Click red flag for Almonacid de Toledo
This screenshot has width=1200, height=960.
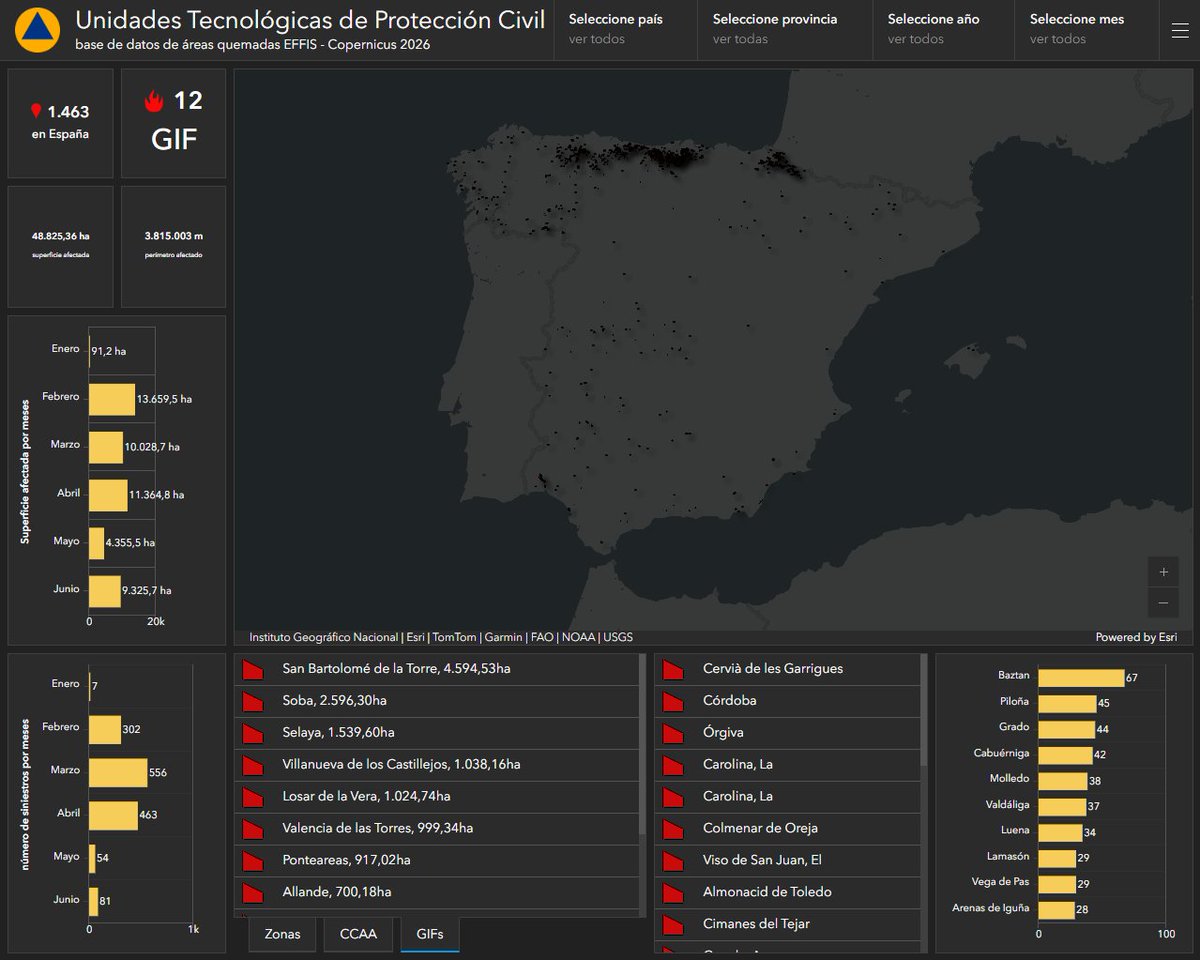(673, 892)
